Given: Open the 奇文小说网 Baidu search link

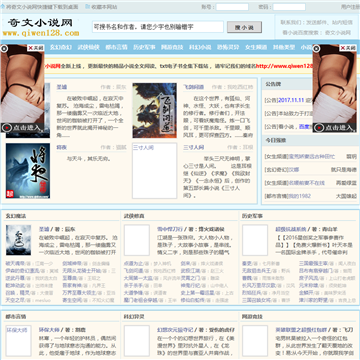Looking at the screenshot, I should tap(338, 33).
